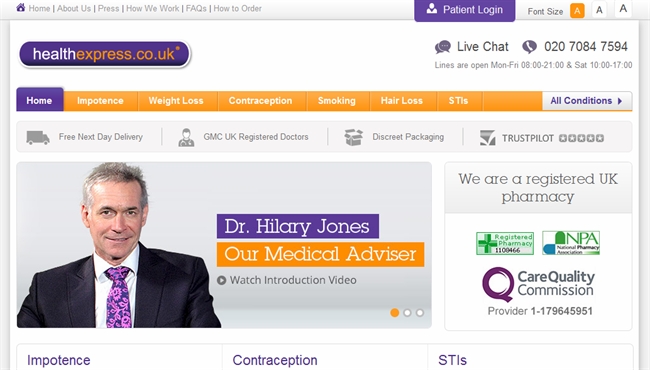The height and width of the screenshot is (370, 650).
Task: Switch to second slide dot in banner
Action: pyautogui.click(x=407, y=313)
